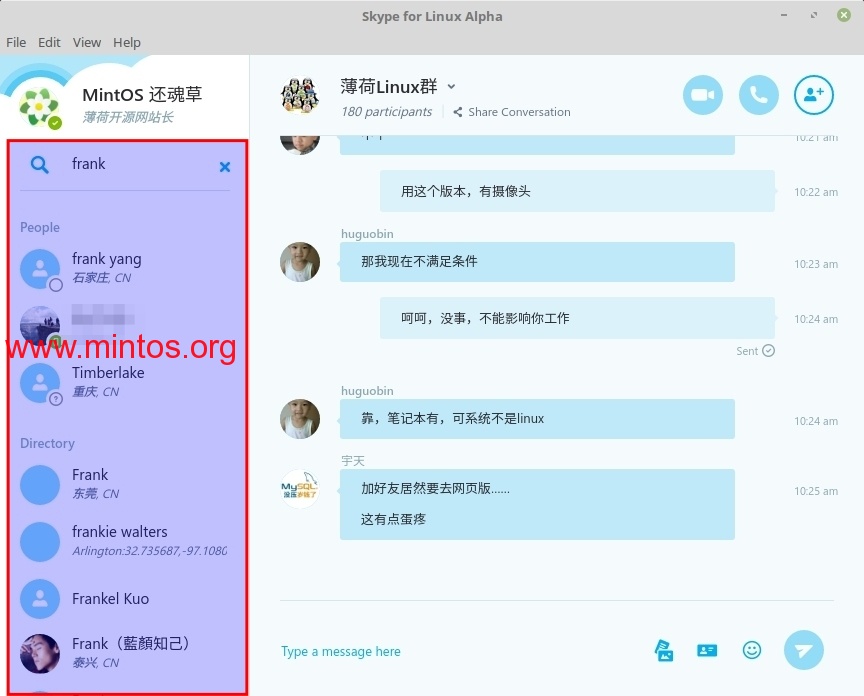Viewport: 864px width, 696px height.
Task: Open the emoticon picker
Action: (752, 650)
